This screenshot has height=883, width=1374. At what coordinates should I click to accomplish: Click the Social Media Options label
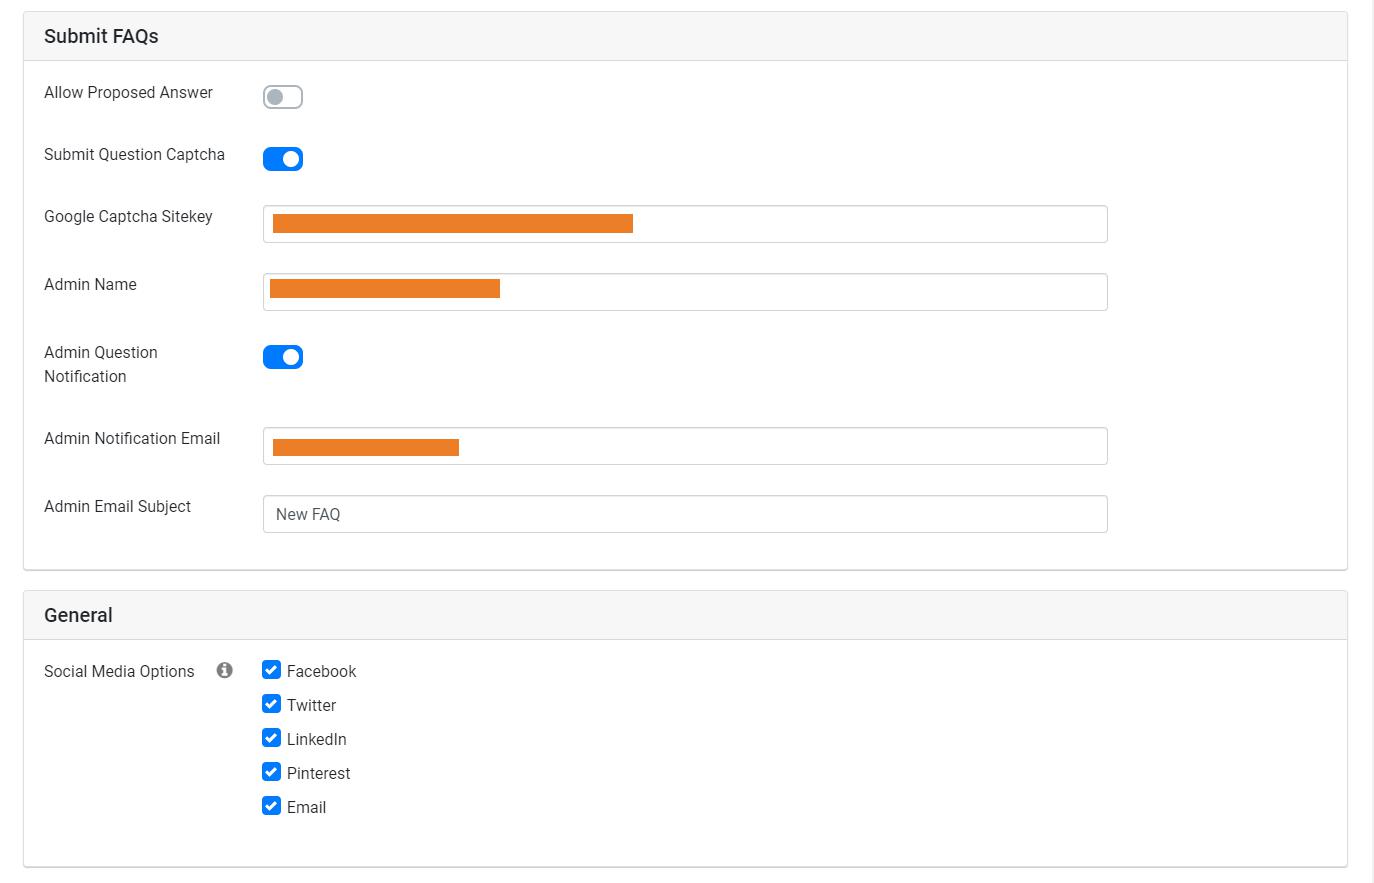click(x=119, y=671)
